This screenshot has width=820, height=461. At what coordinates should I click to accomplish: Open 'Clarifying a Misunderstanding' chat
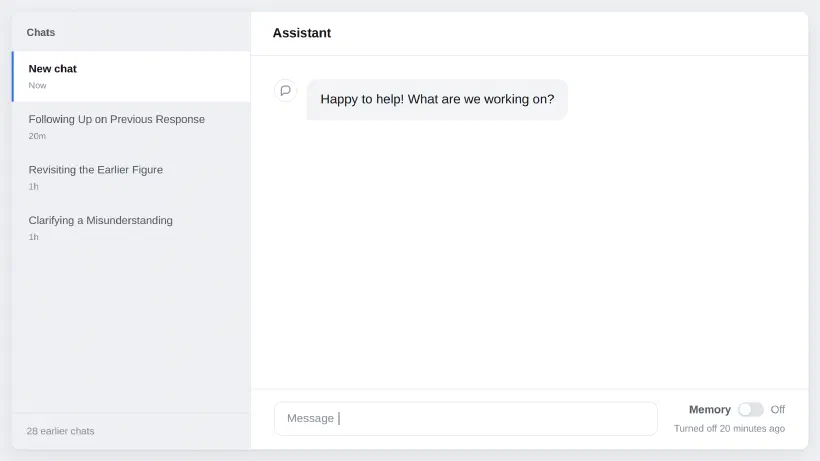click(131, 228)
